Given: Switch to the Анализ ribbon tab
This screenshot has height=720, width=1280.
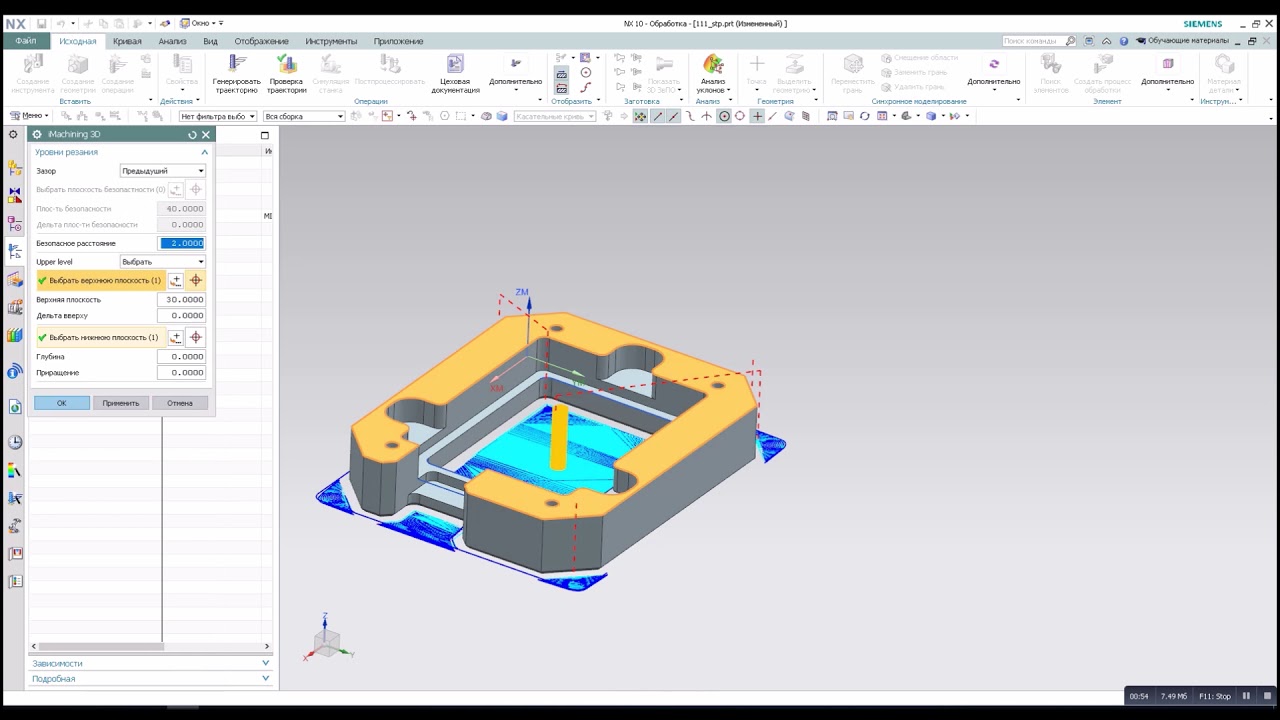Looking at the screenshot, I should pyautogui.click(x=172, y=41).
